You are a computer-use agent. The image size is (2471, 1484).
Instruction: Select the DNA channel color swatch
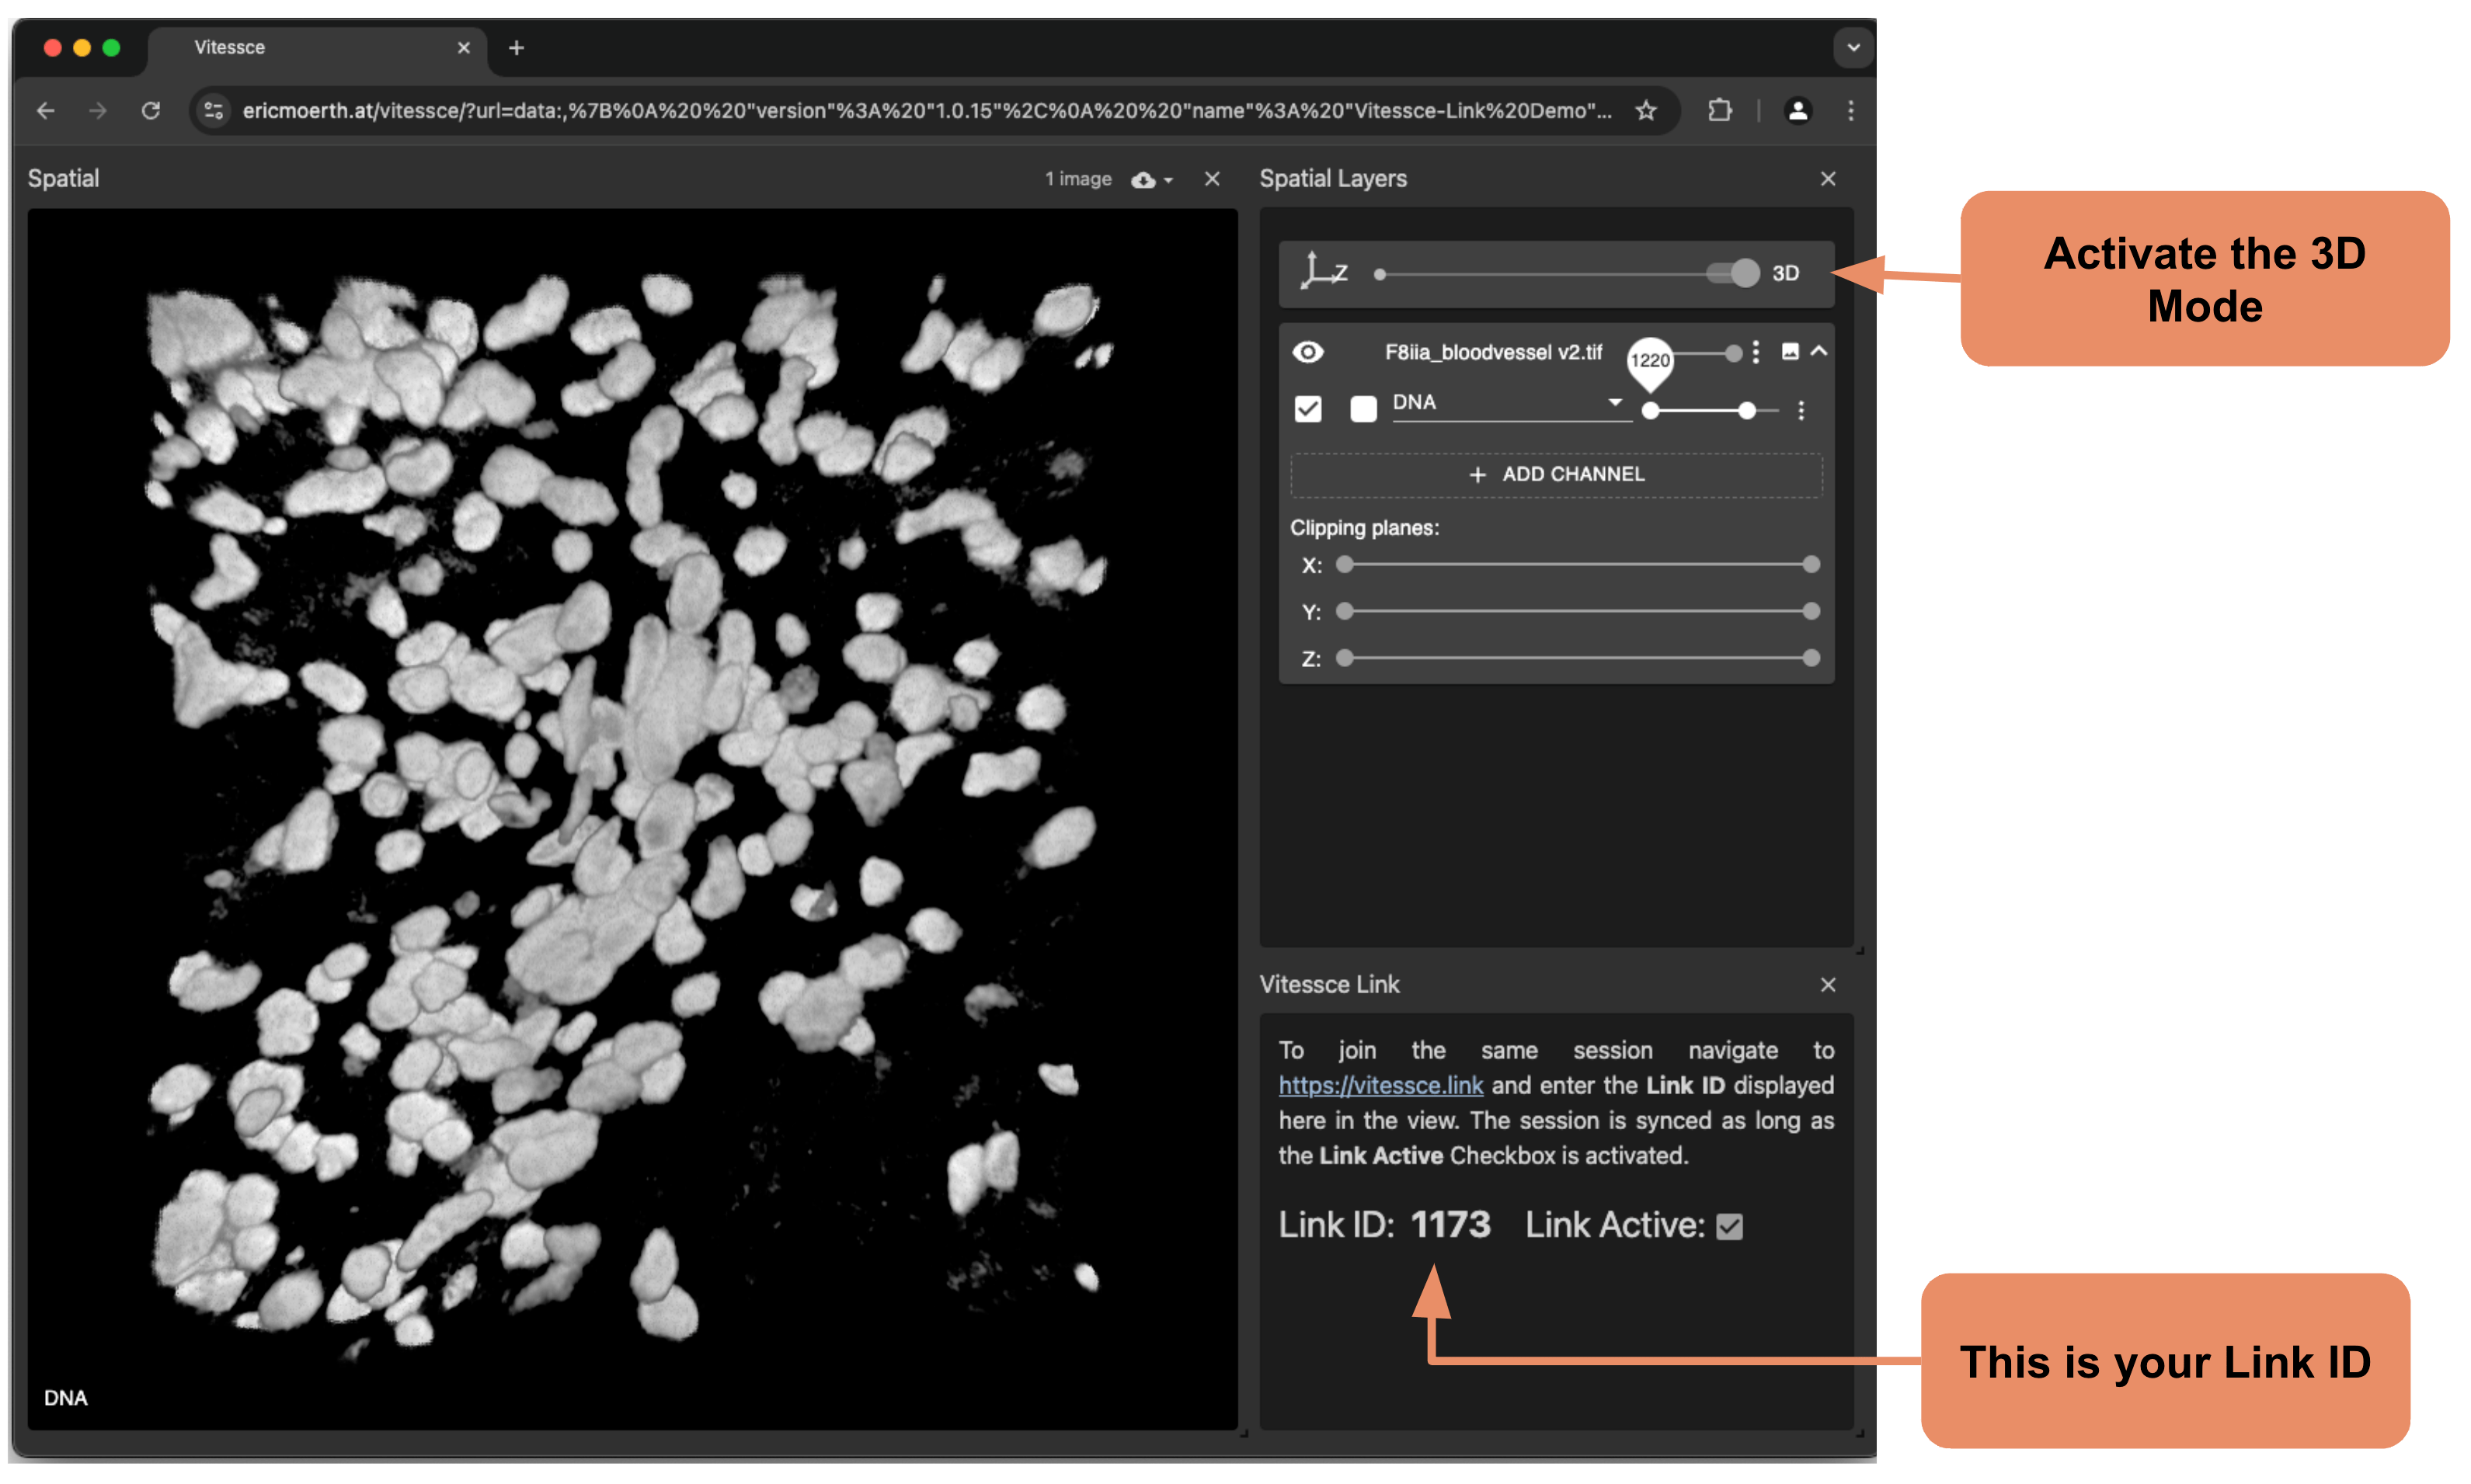pos(1361,408)
